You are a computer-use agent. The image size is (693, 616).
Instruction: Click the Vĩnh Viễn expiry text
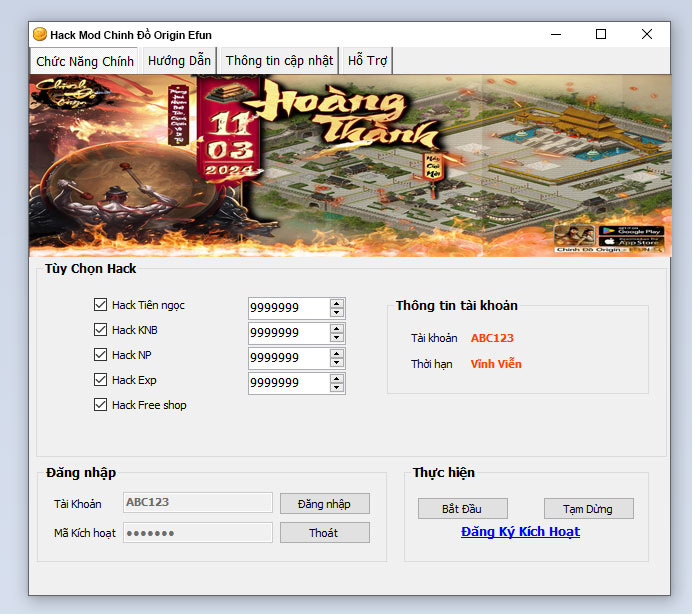click(x=496, y=364)
